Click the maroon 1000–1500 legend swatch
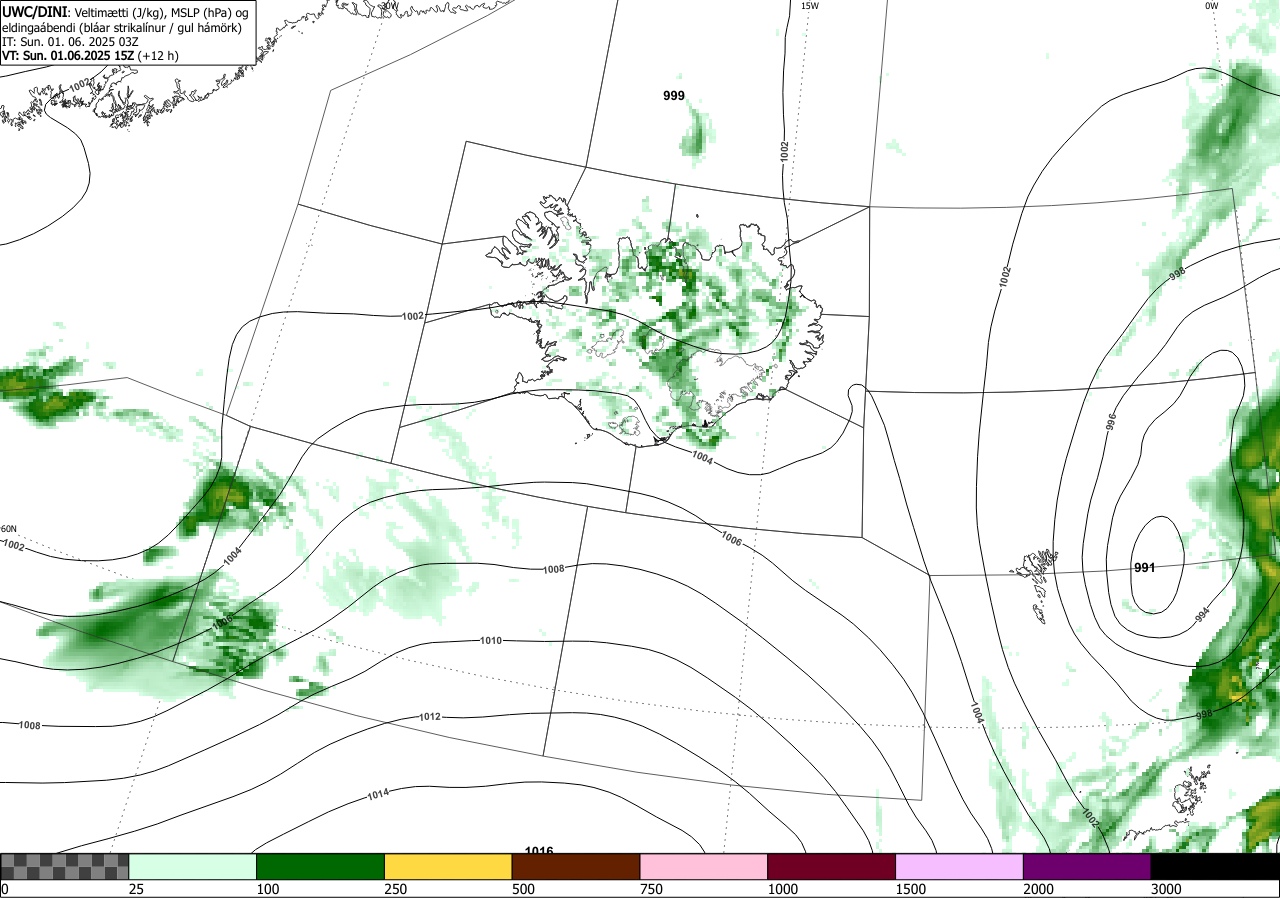Screen dimensions: 1280x898 832,866
